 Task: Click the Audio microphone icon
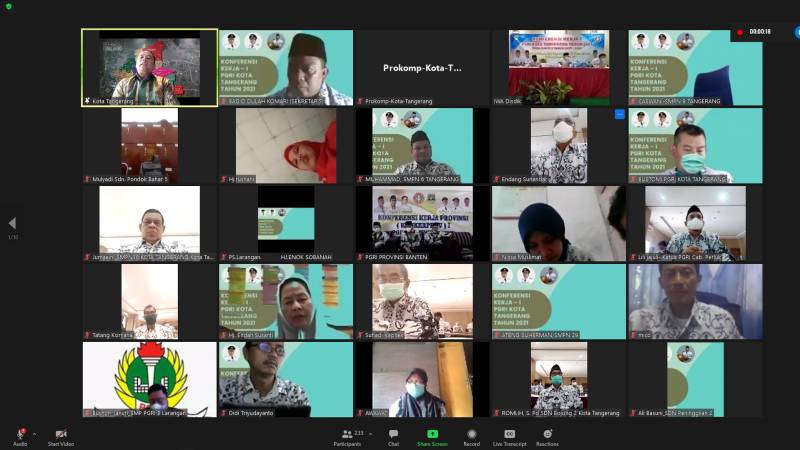click(x=19, y=434)
